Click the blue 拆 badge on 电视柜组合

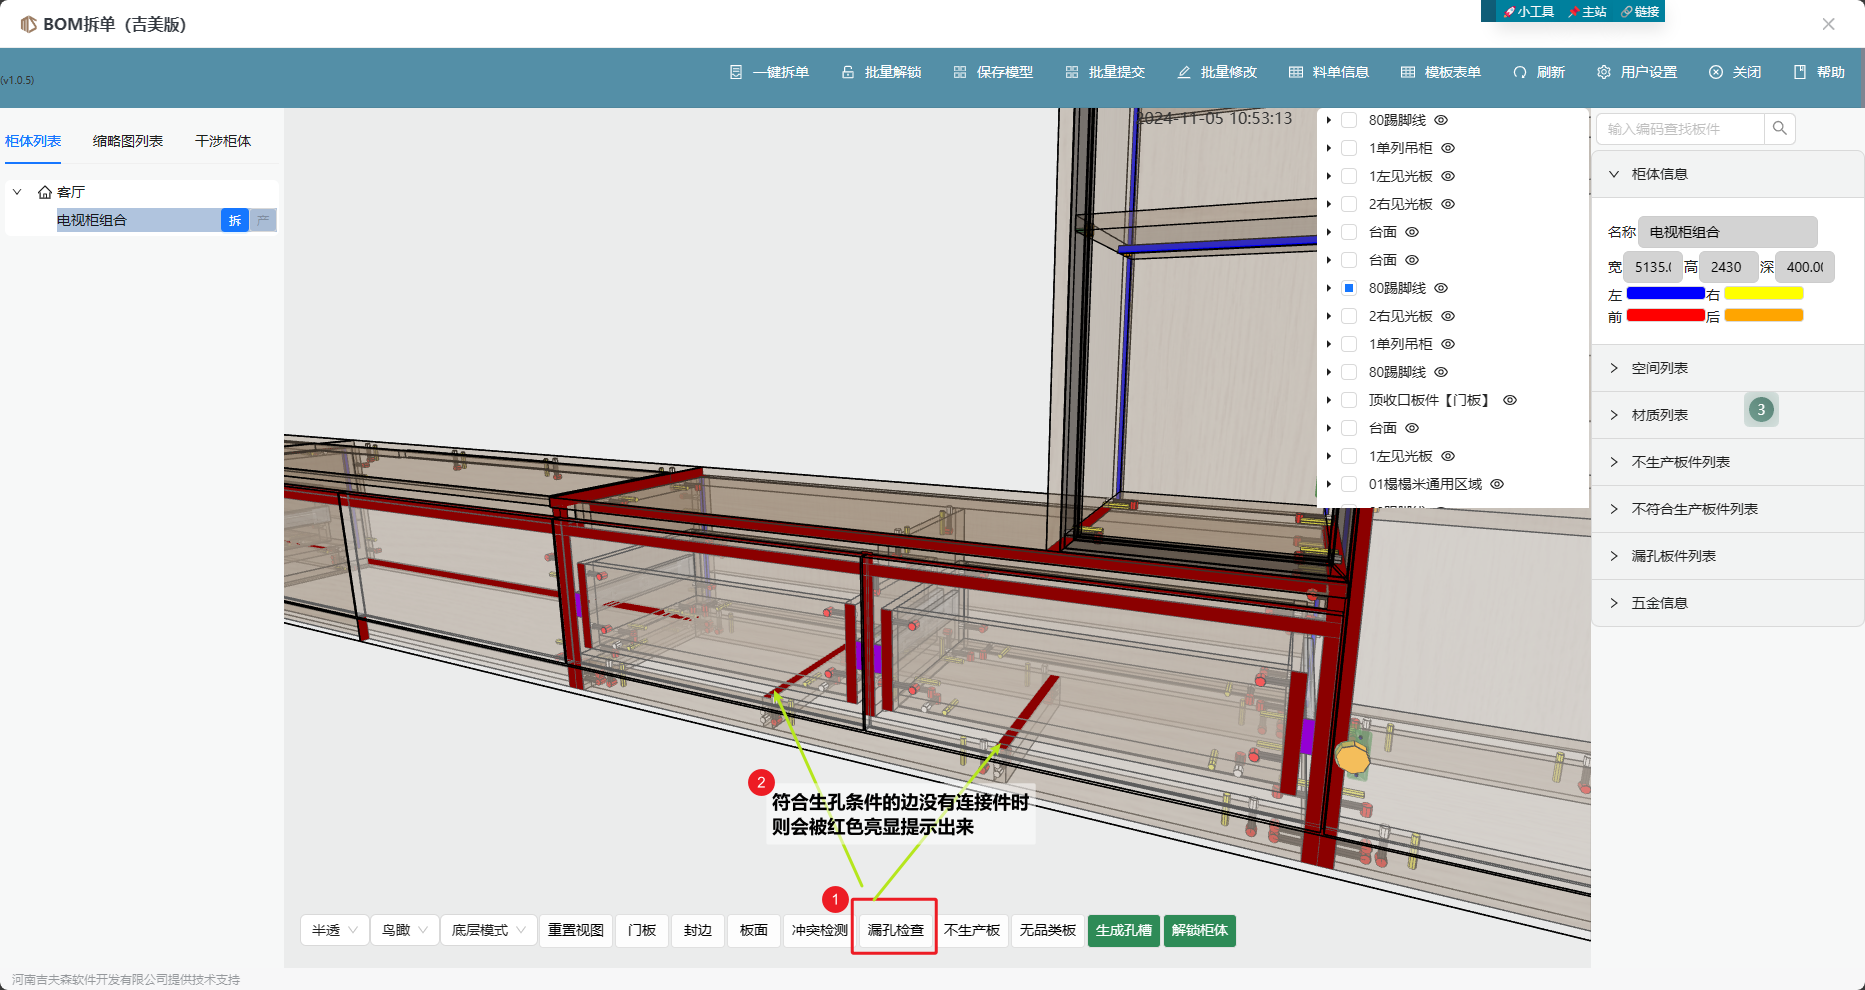[235, 220]
